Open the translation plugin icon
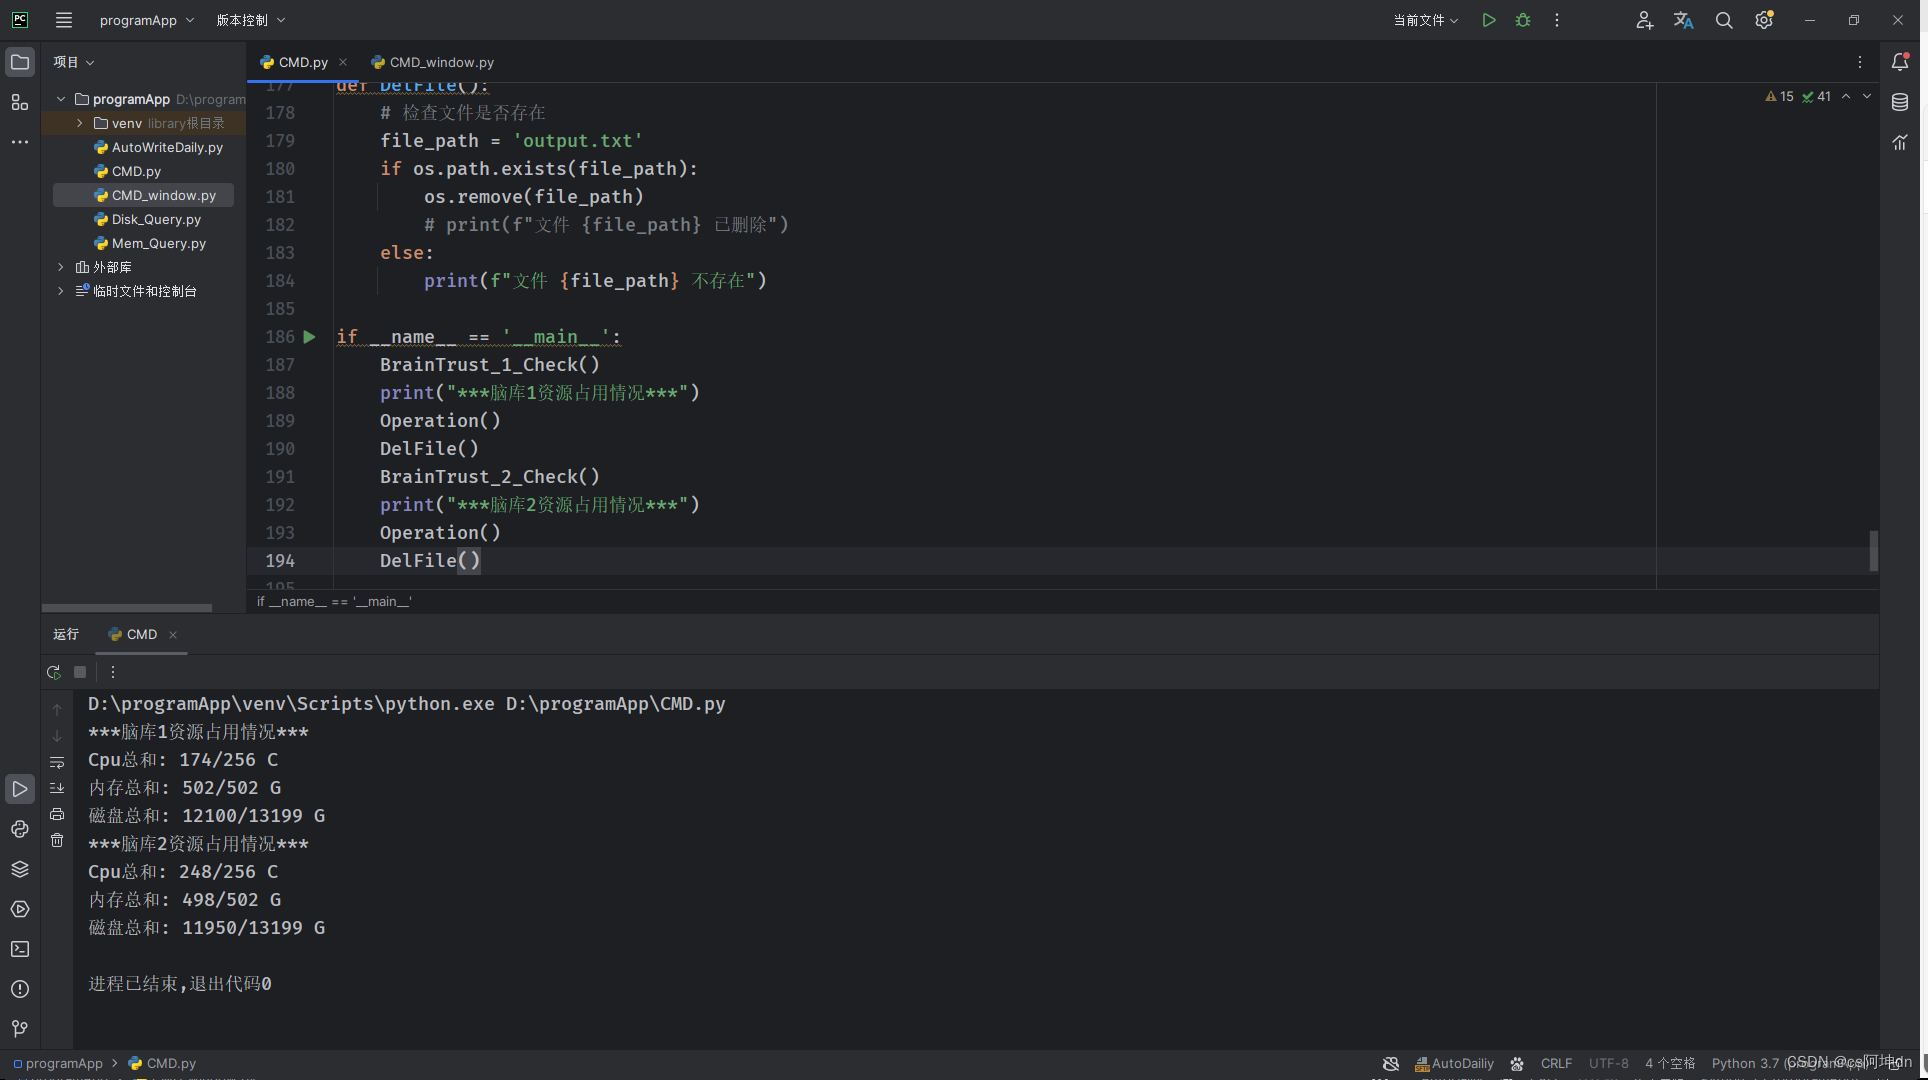Screen dimensions: 1928x1080 pos(1684,20)
